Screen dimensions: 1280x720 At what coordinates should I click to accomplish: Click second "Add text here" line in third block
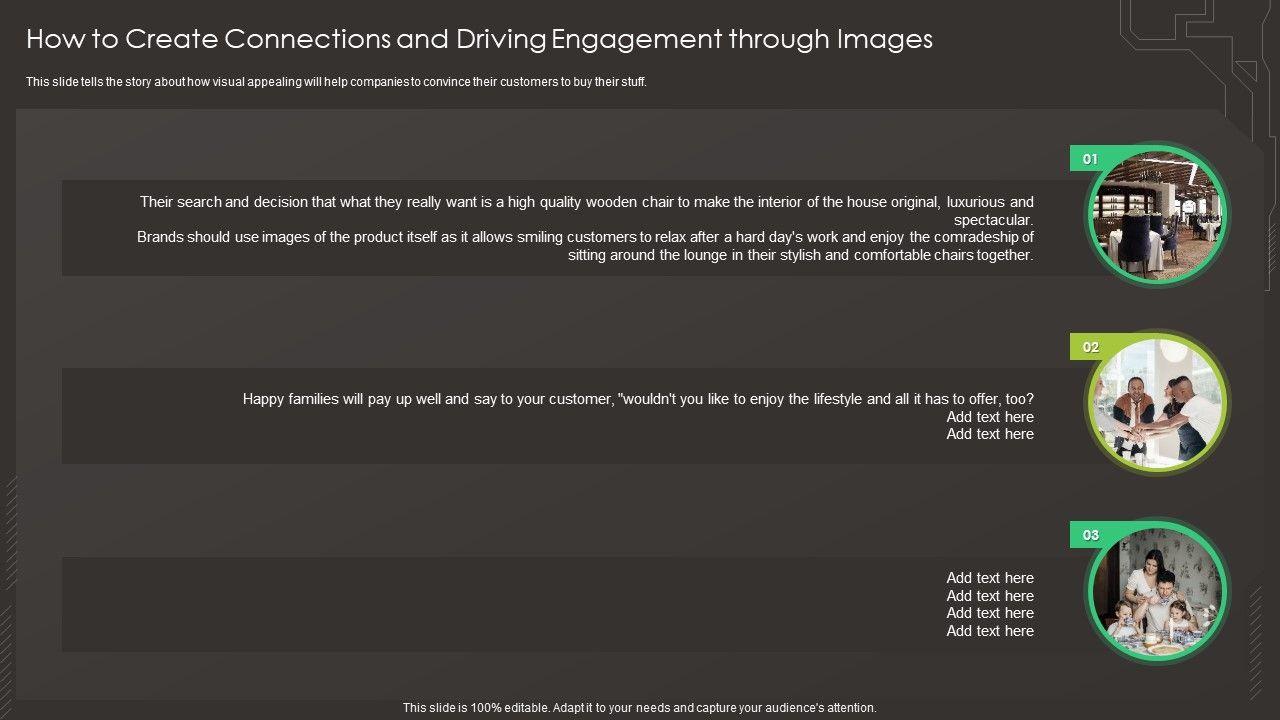990,596
